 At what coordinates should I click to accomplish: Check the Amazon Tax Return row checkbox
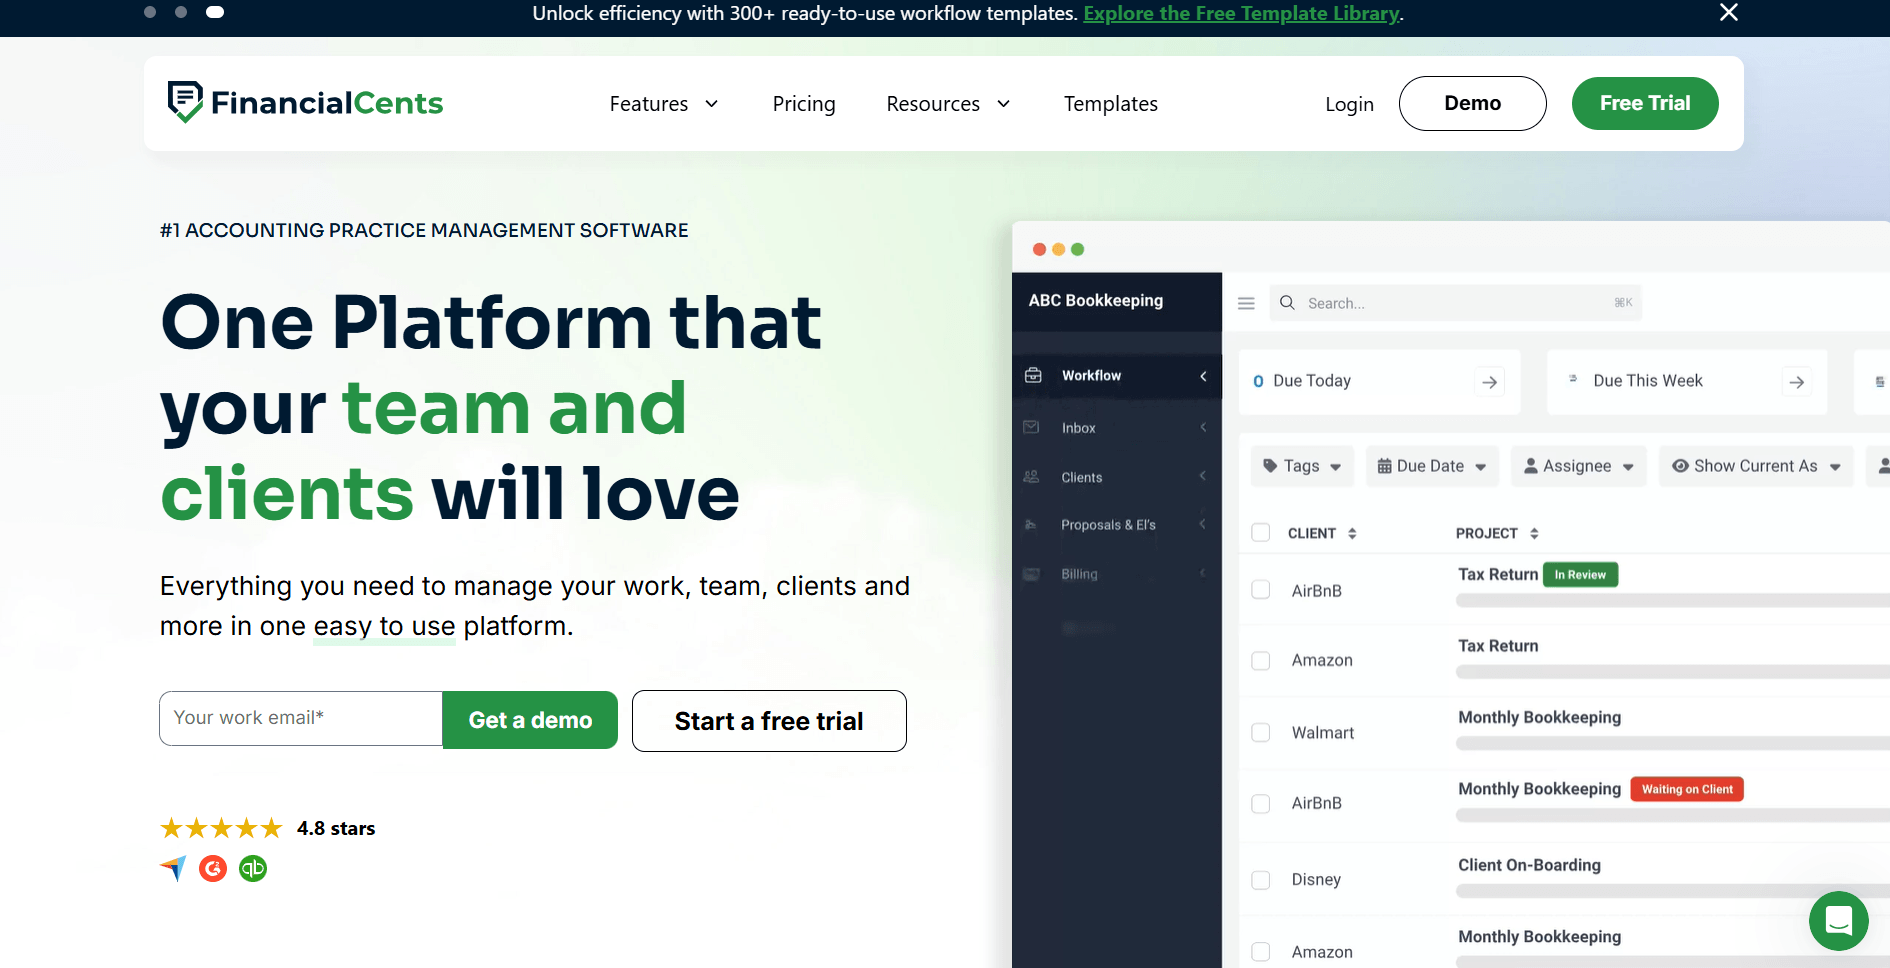point(1261,661)
